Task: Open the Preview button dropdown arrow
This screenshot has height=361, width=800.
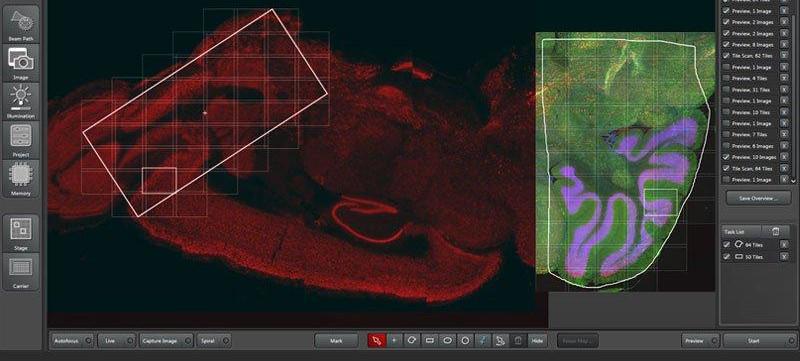Action: point(714,341)
